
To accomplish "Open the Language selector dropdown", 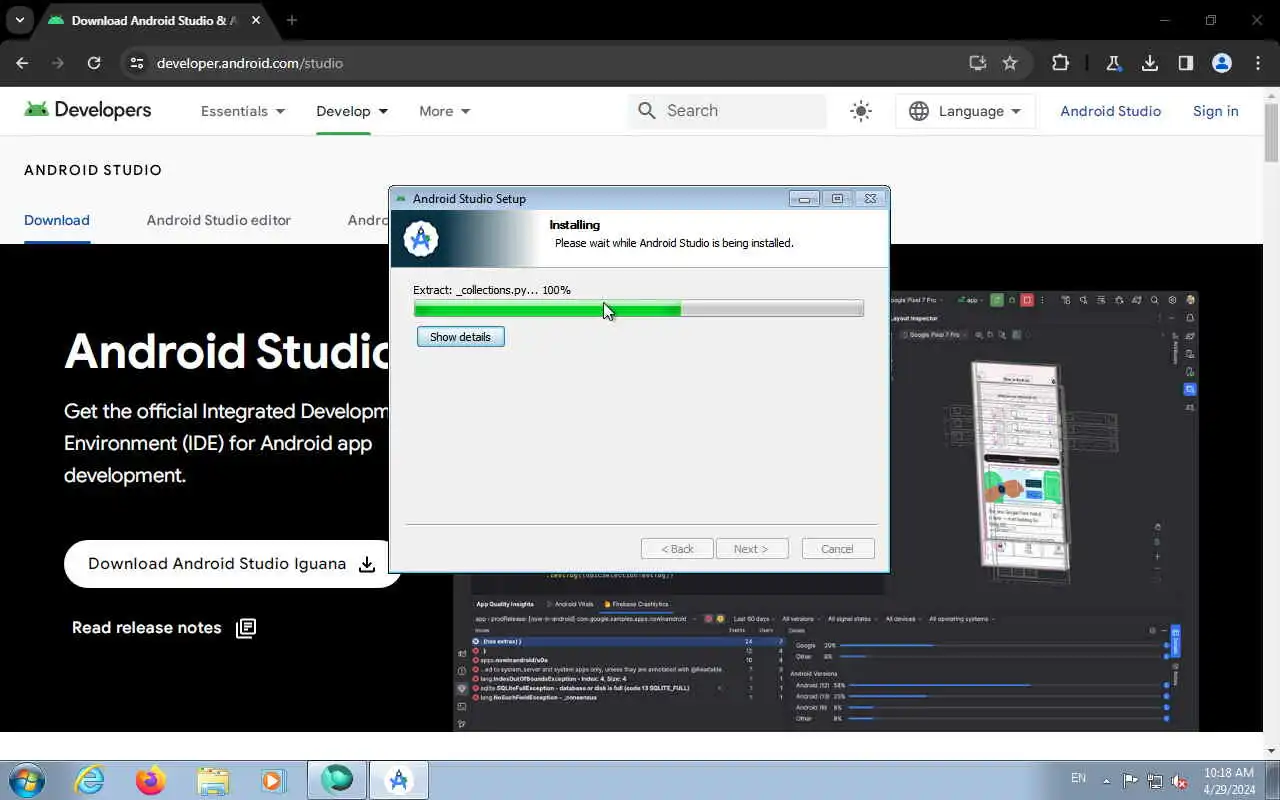I will tap(965, 111).
